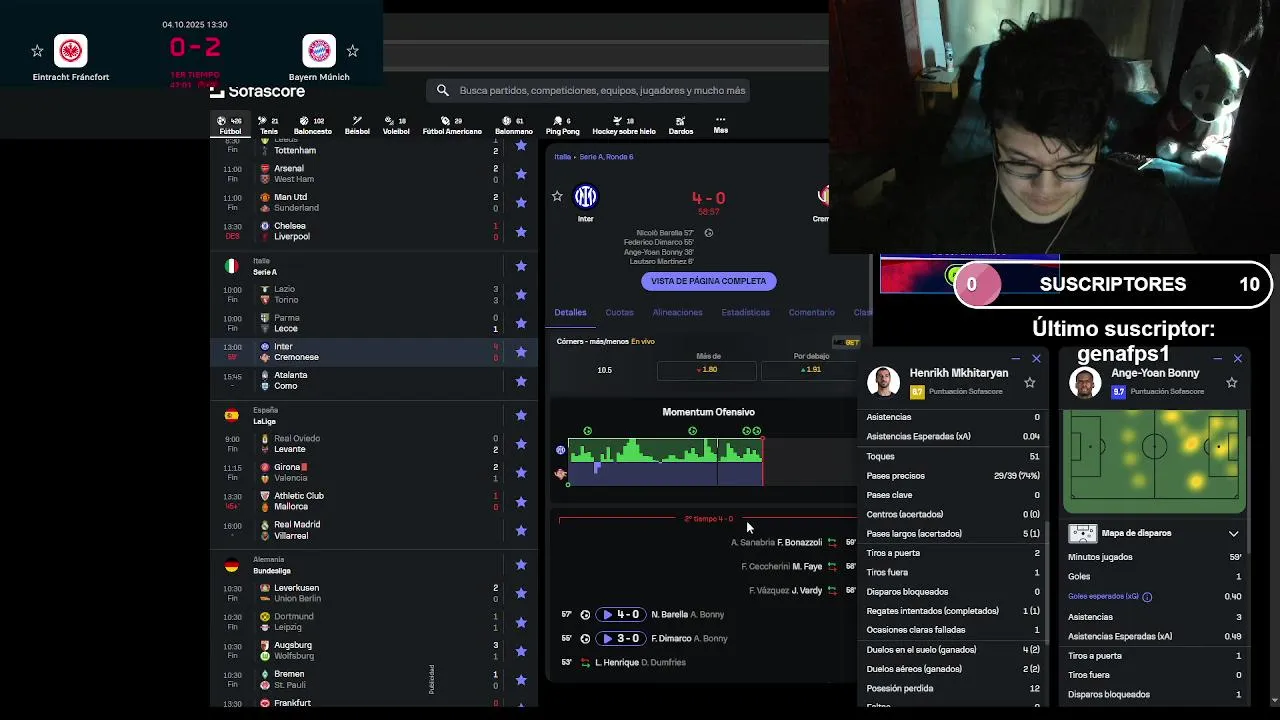The width and height of the screenshot is (1280, 720).
Task: Minimize Henrikh Mkhitaryan player card
Action: coord(1015,358)
